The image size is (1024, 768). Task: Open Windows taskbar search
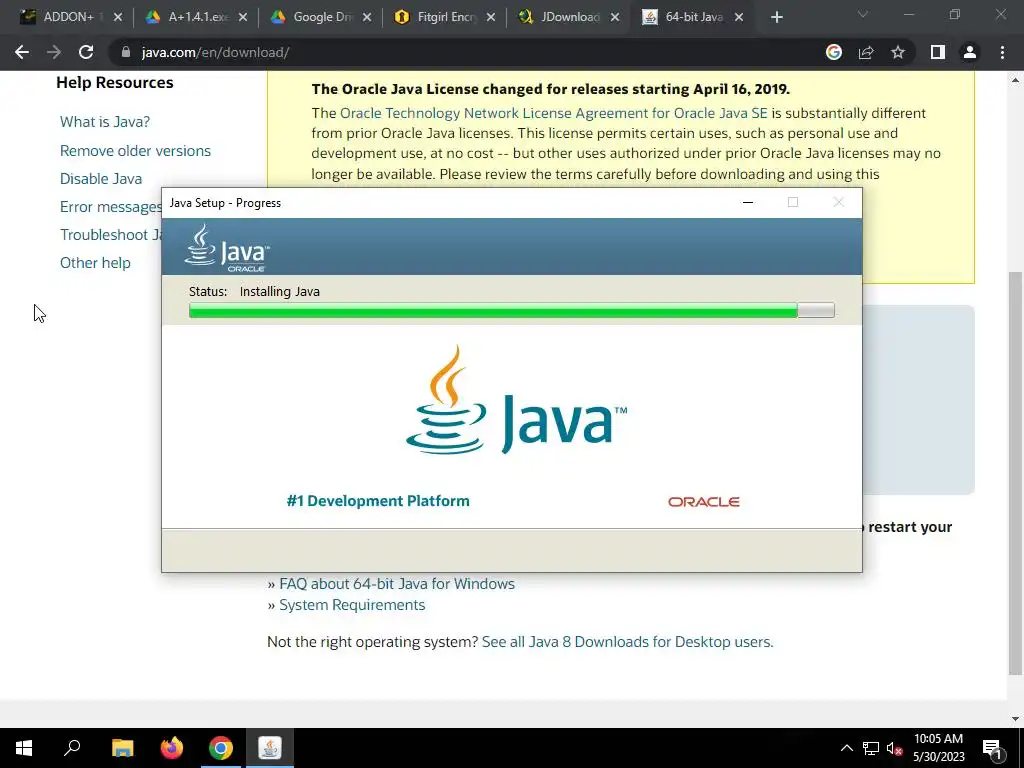72,748
